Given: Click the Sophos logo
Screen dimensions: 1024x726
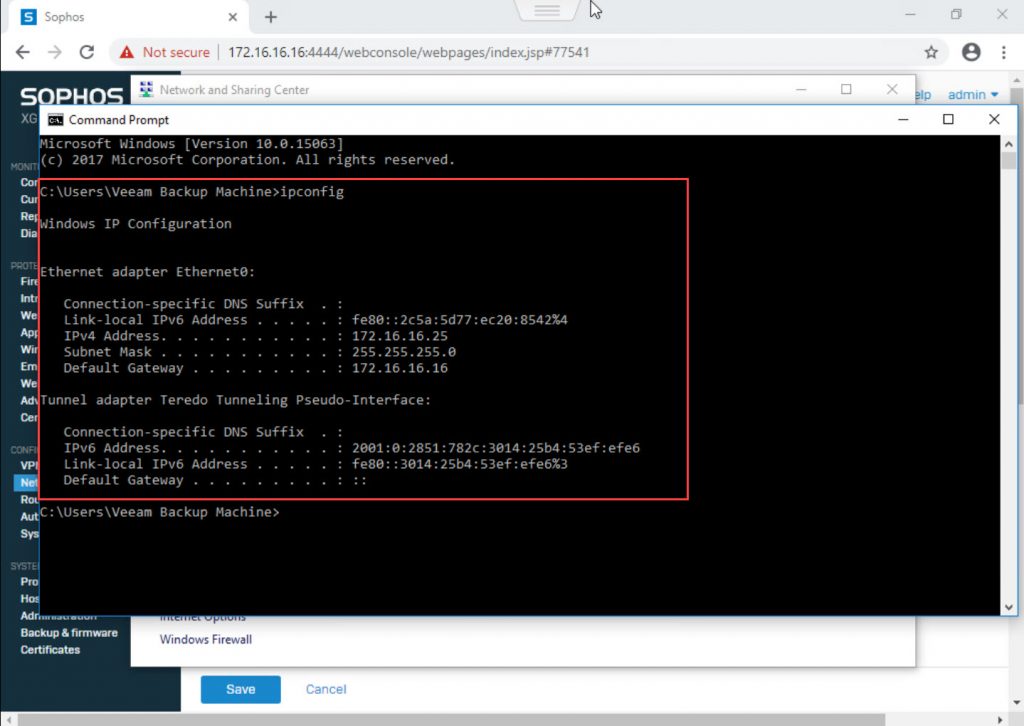Looking at the screenshot, I should (x=72, y=97).
